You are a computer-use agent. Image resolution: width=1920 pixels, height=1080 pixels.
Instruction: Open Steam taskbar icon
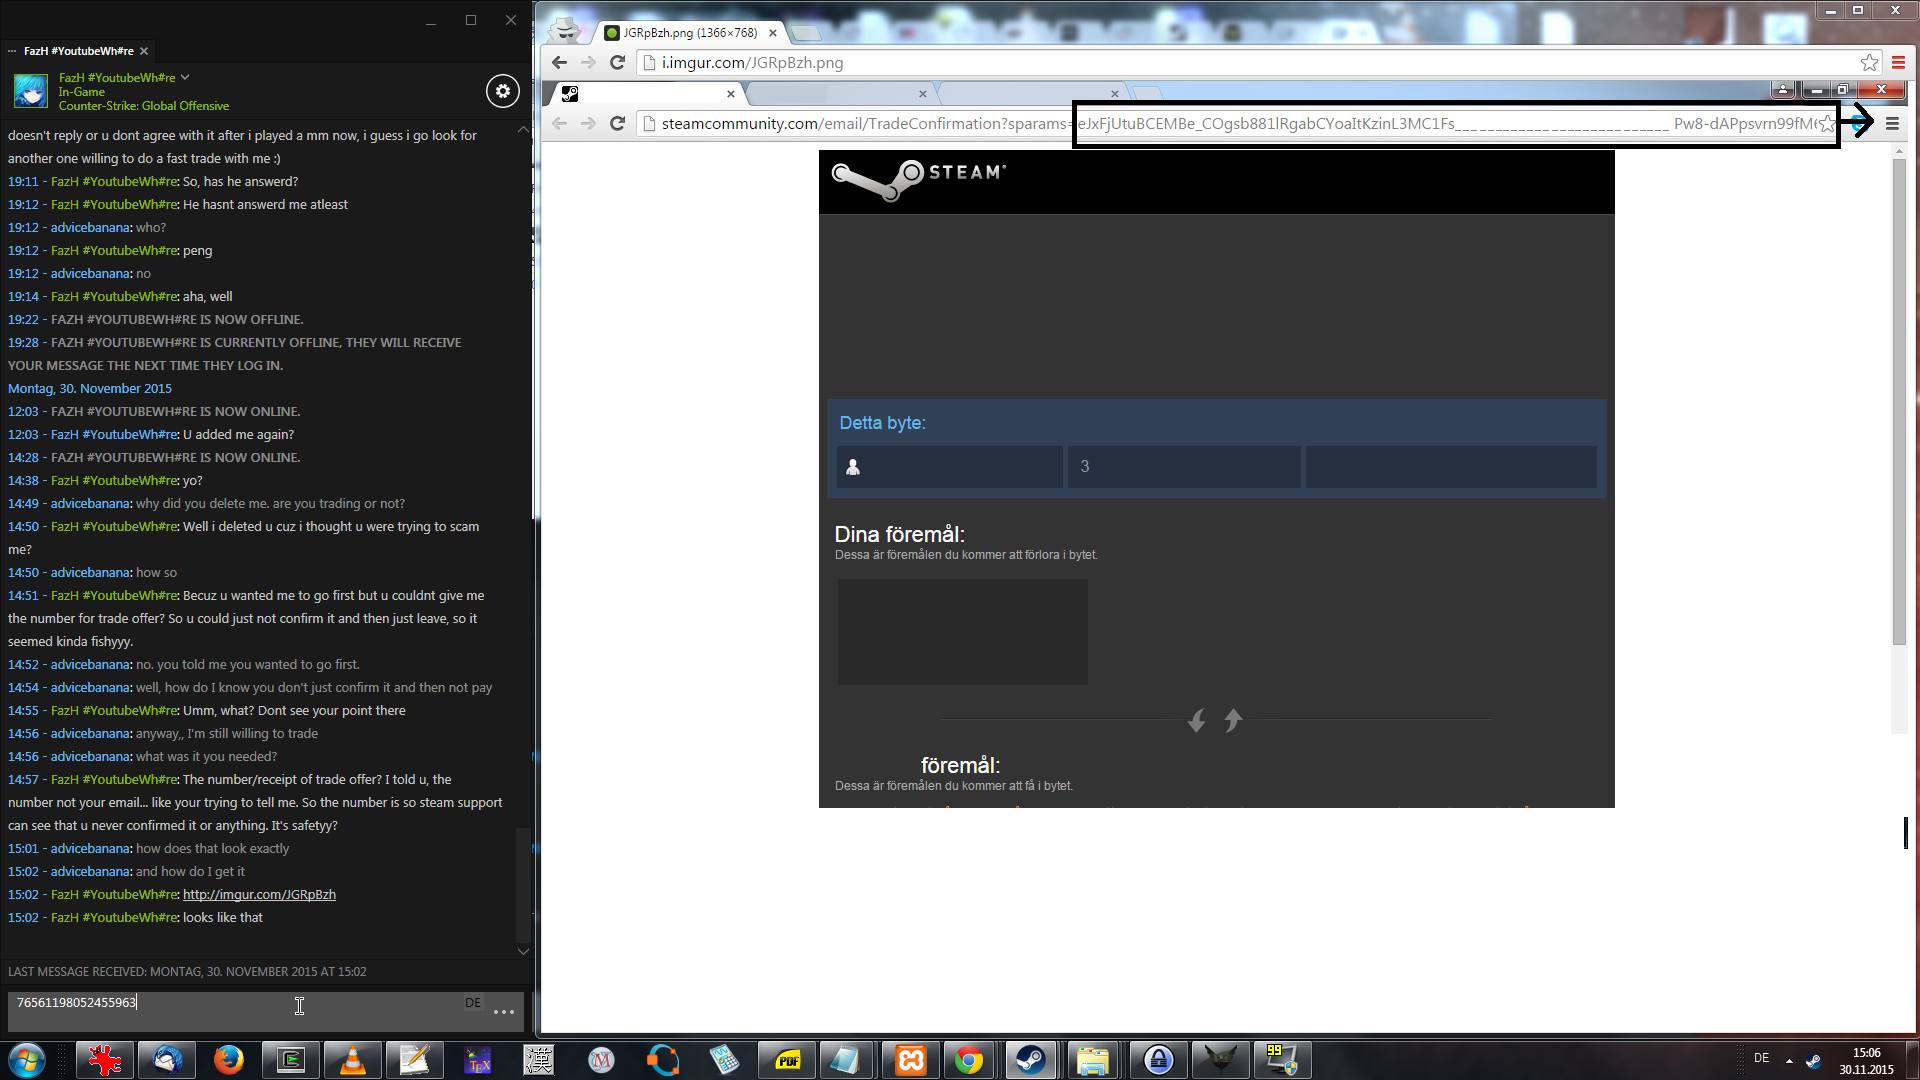[1030, 1060]
